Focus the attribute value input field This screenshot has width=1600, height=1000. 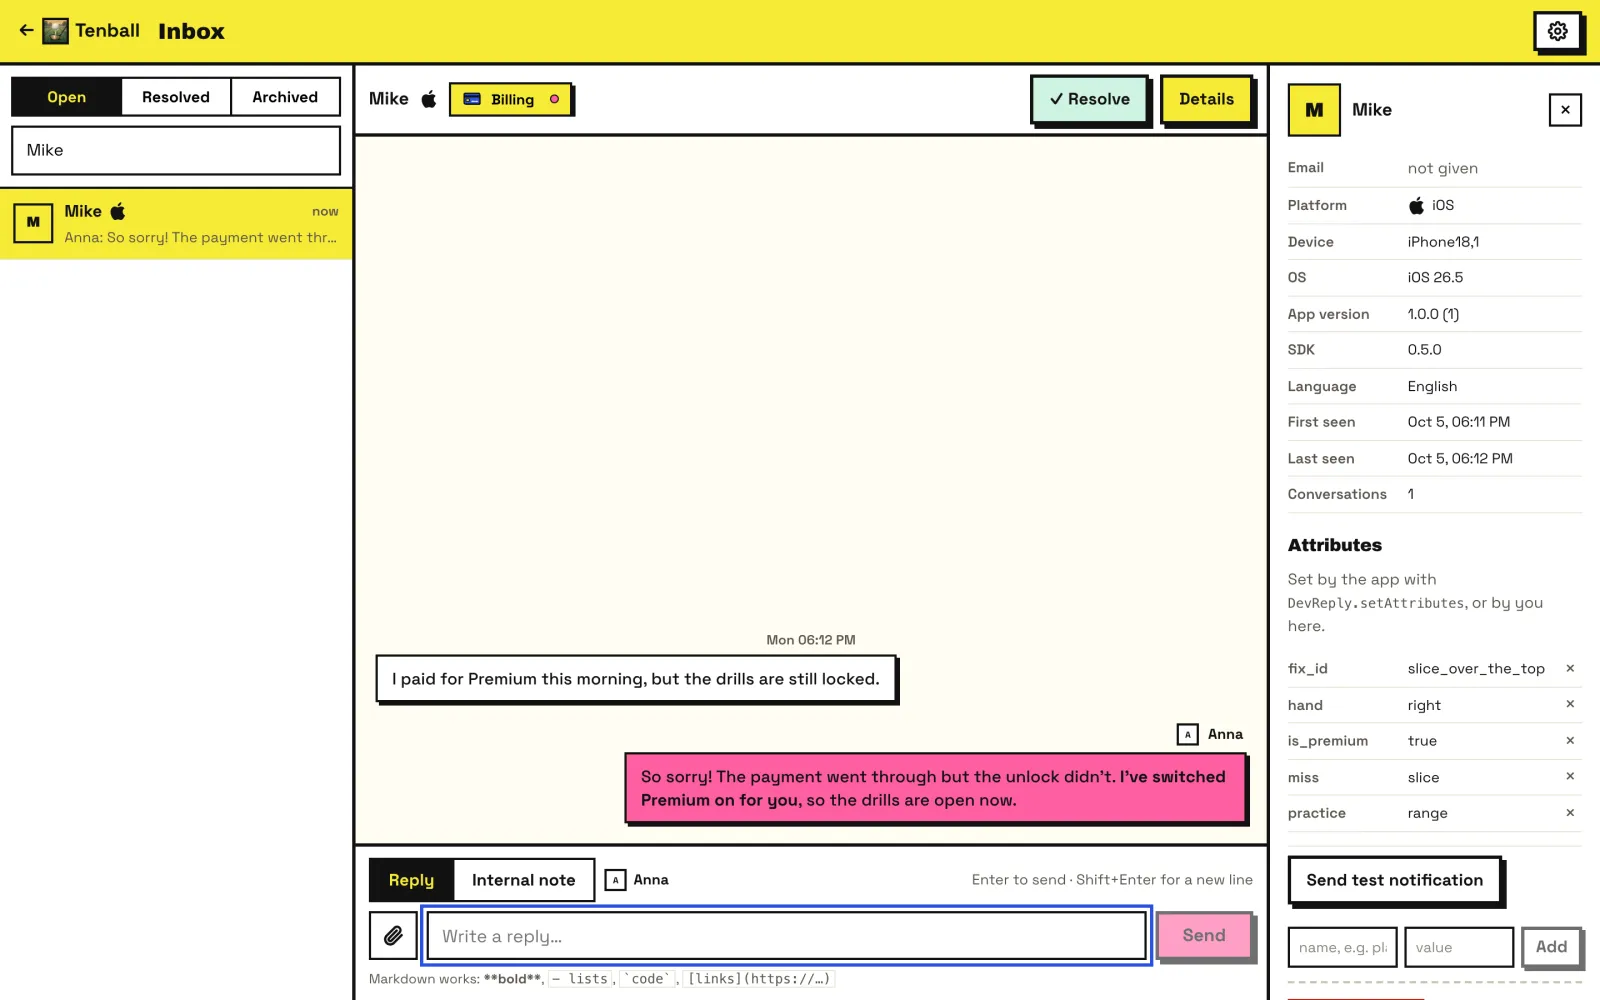tap(1459, 947)
